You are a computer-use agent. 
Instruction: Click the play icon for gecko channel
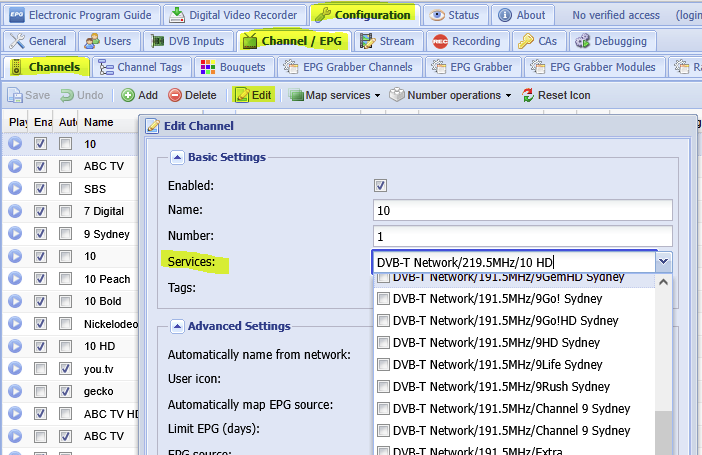(x=15, y=391)
